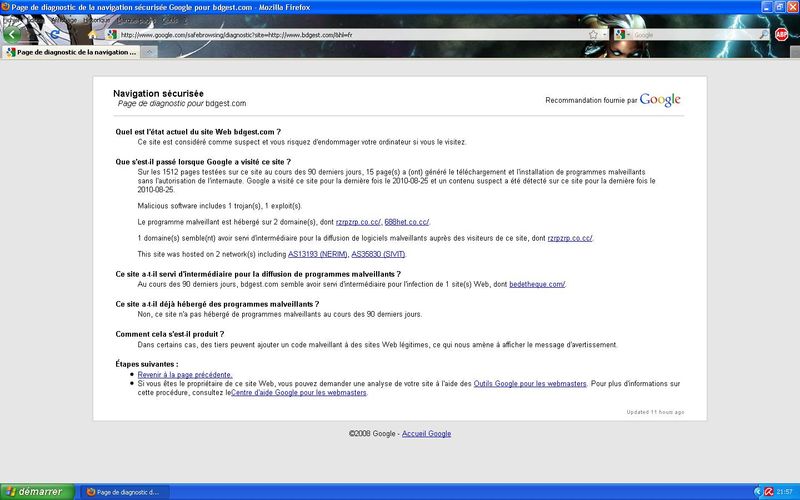Click the green Back navigation arrow

click(13, 34)
